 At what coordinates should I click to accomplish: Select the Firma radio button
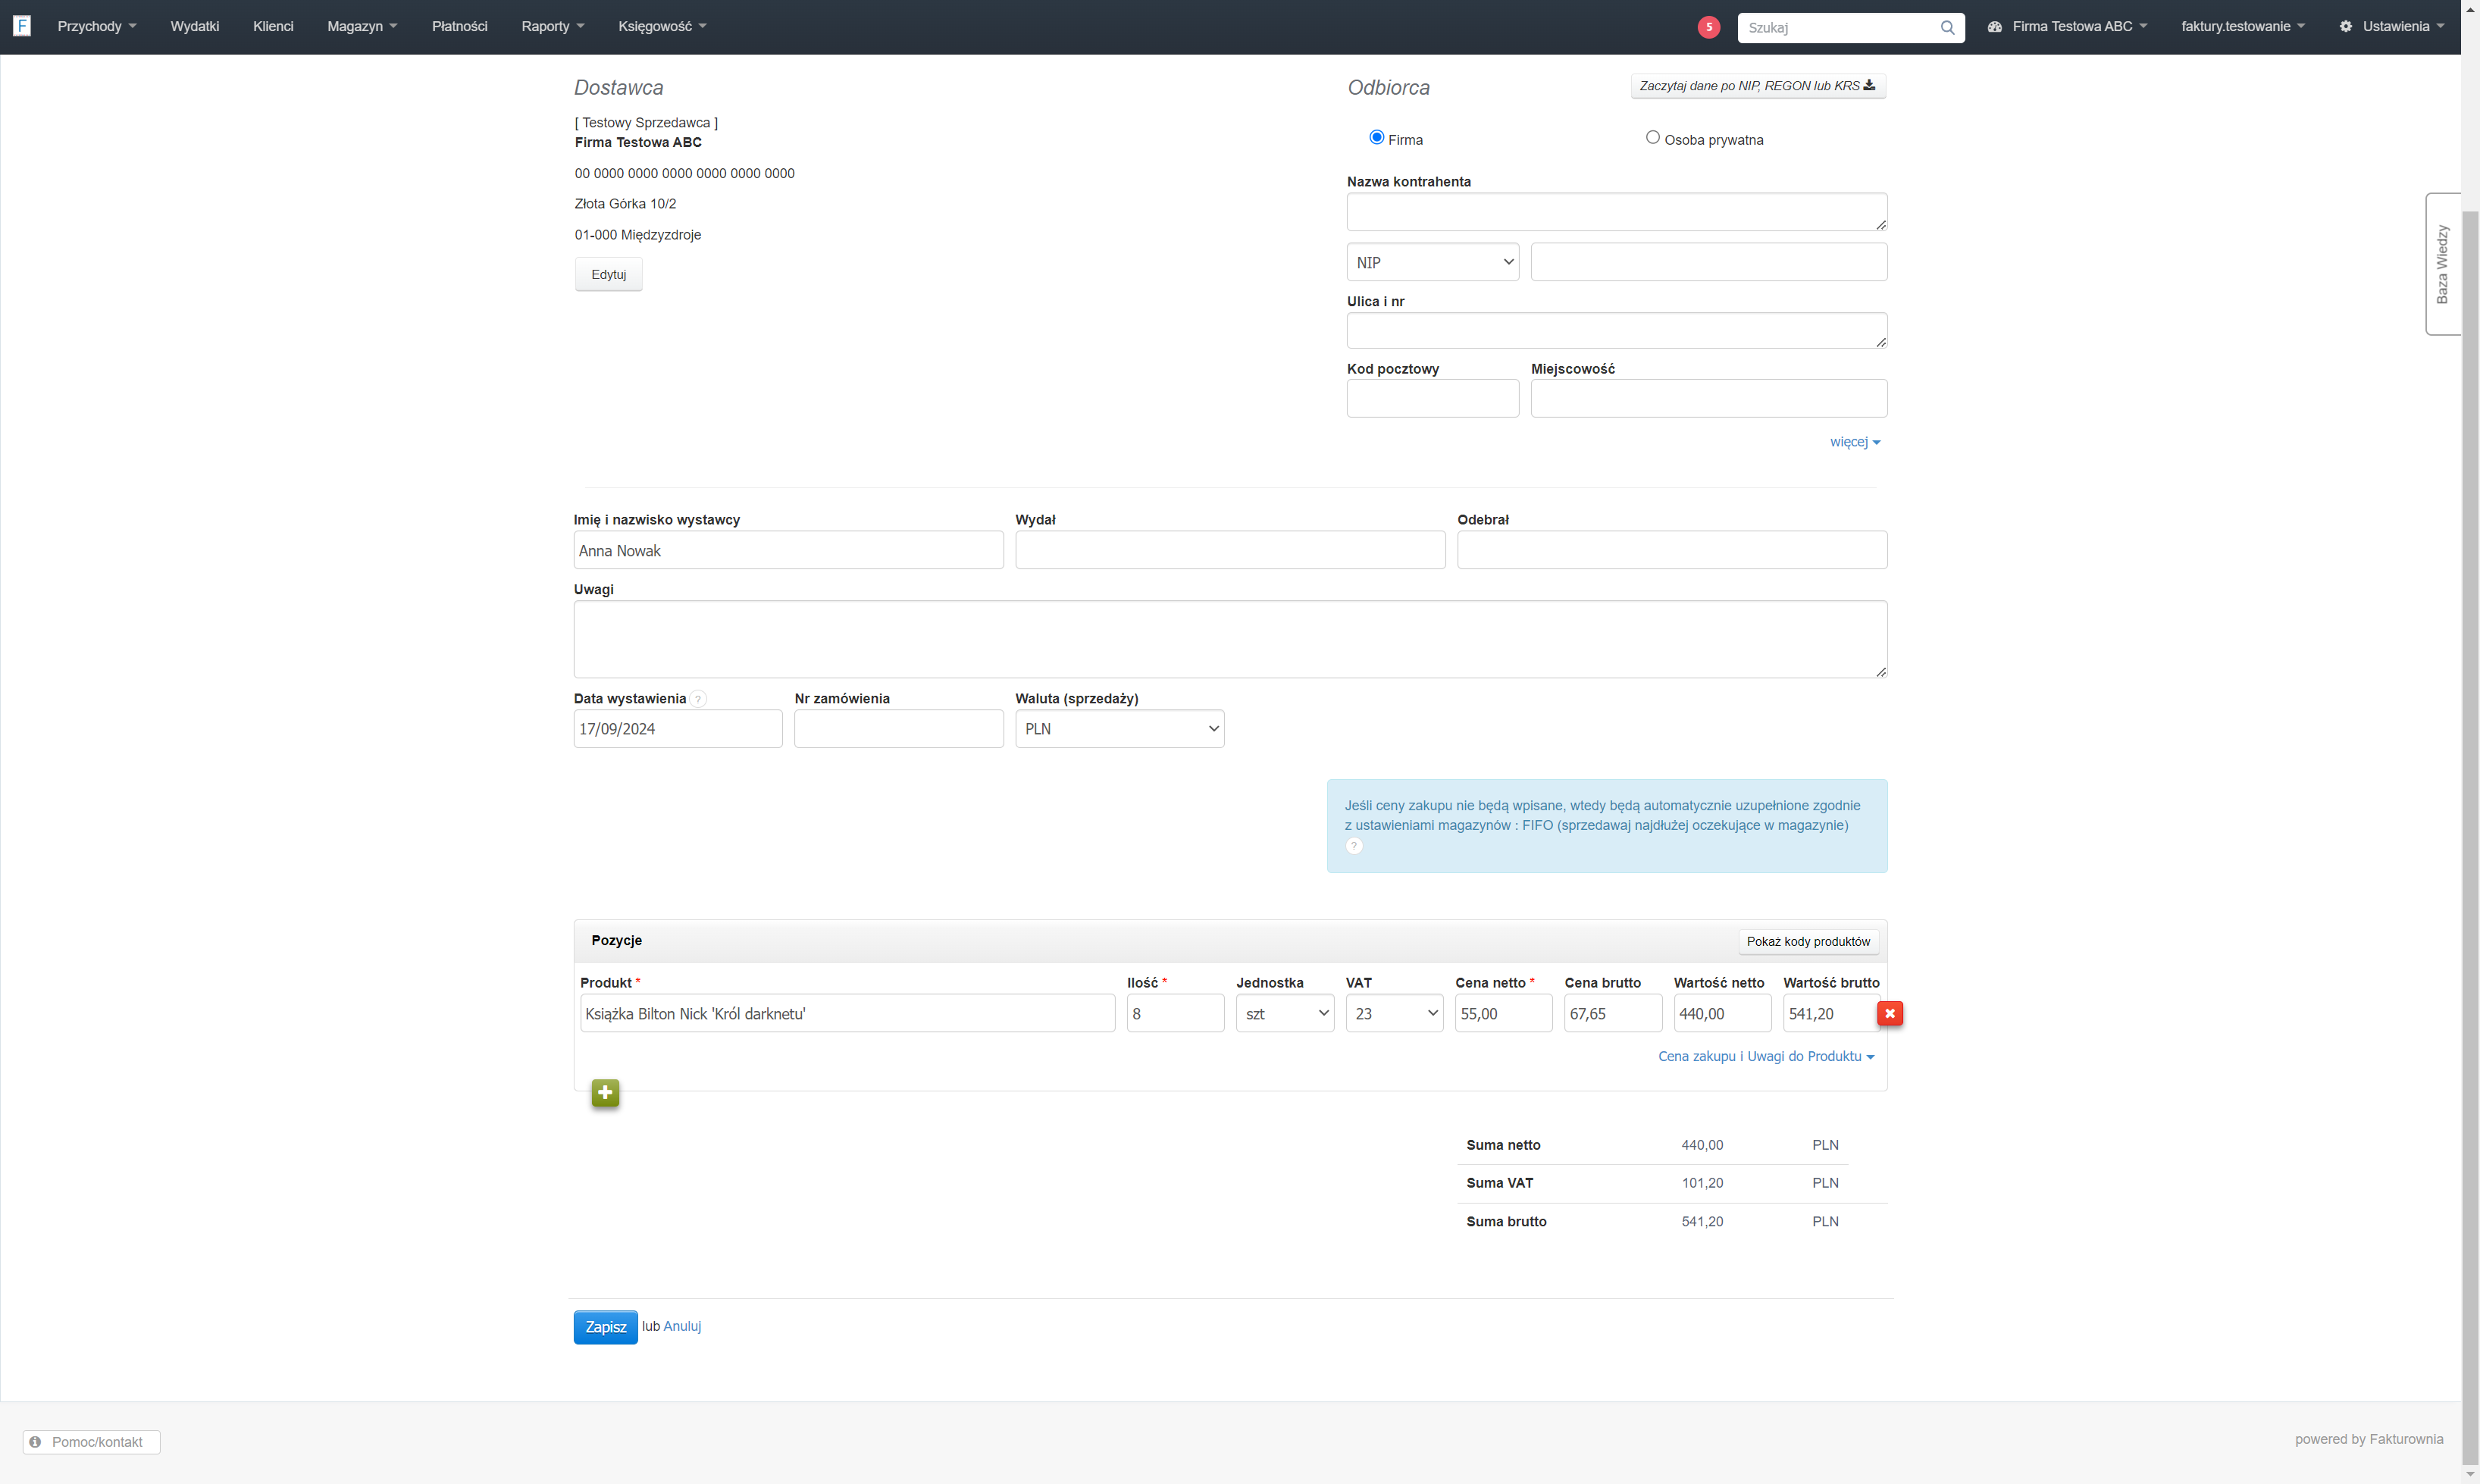click(x=1376, y=138)
